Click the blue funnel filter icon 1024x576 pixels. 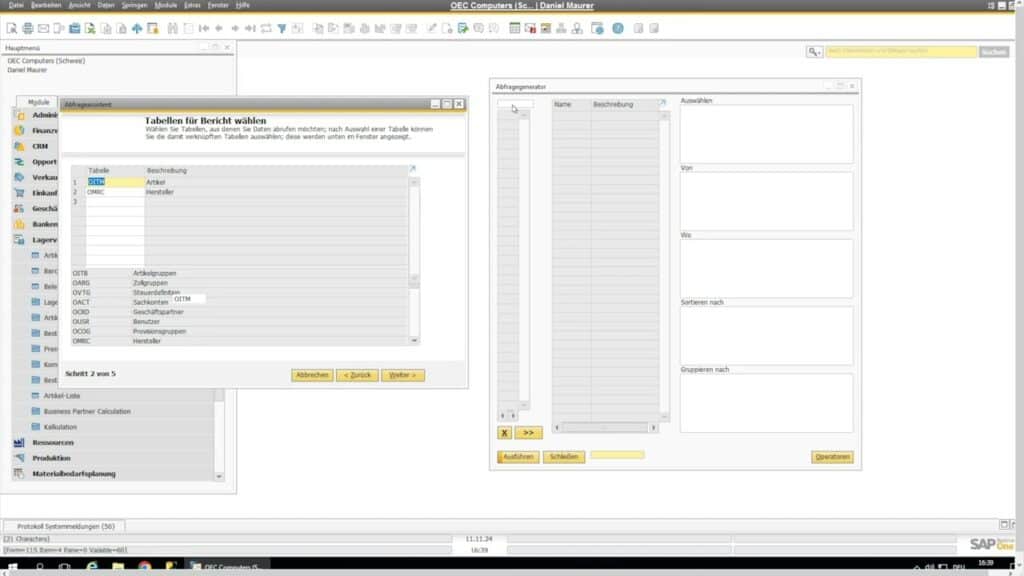pos(281,28)
